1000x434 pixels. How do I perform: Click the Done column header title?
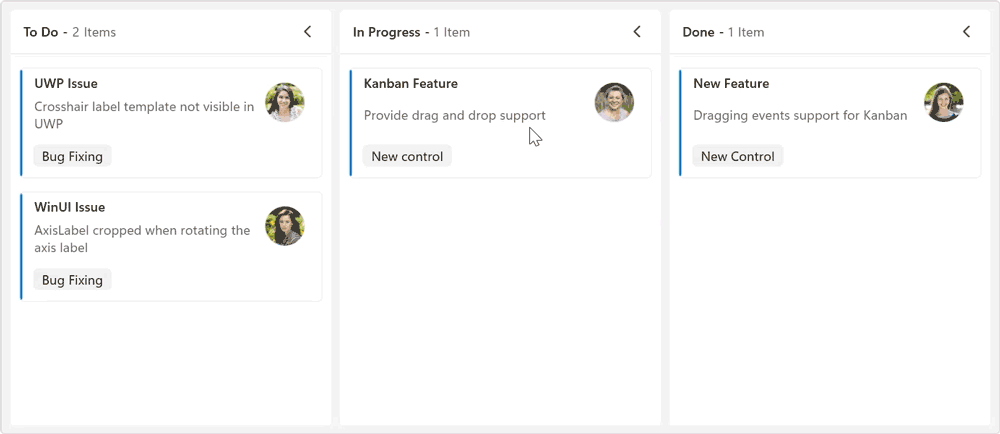click(698, 32)
